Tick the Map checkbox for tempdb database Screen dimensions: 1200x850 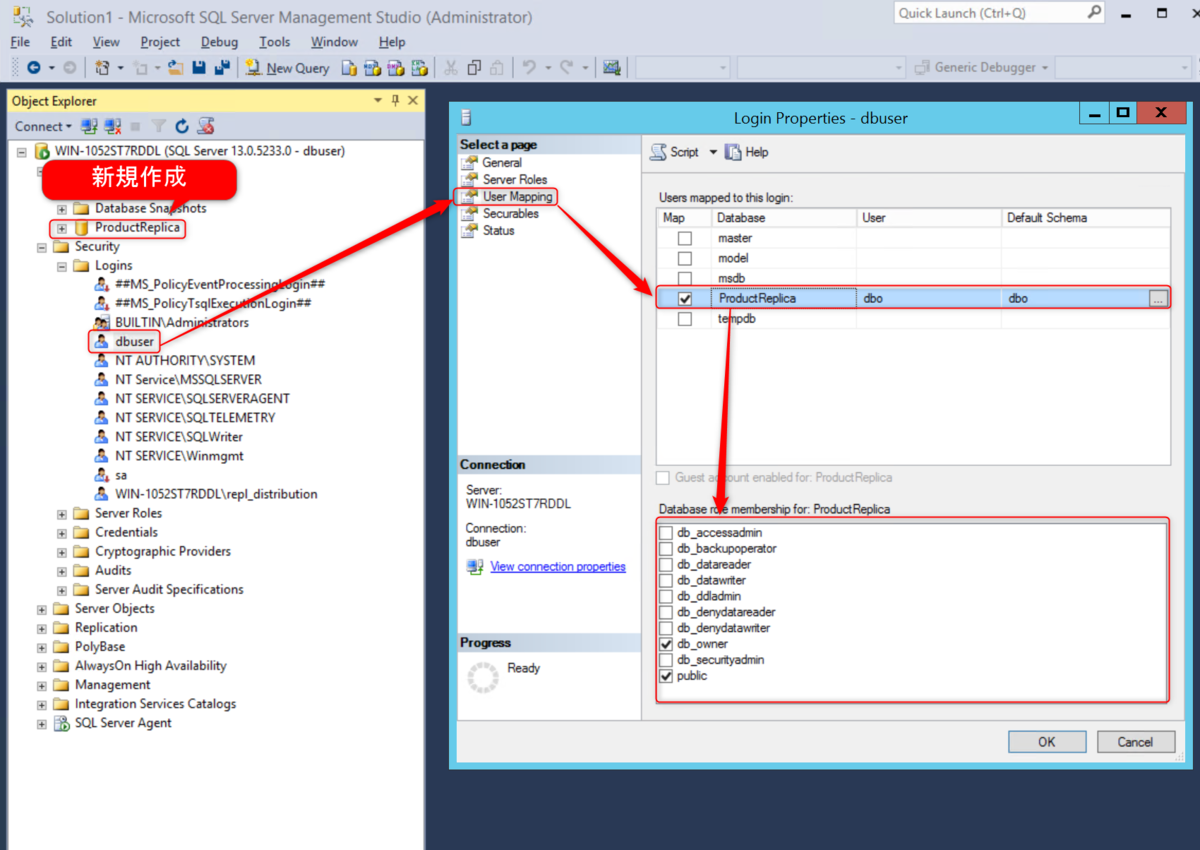click(x=685, y=320)
